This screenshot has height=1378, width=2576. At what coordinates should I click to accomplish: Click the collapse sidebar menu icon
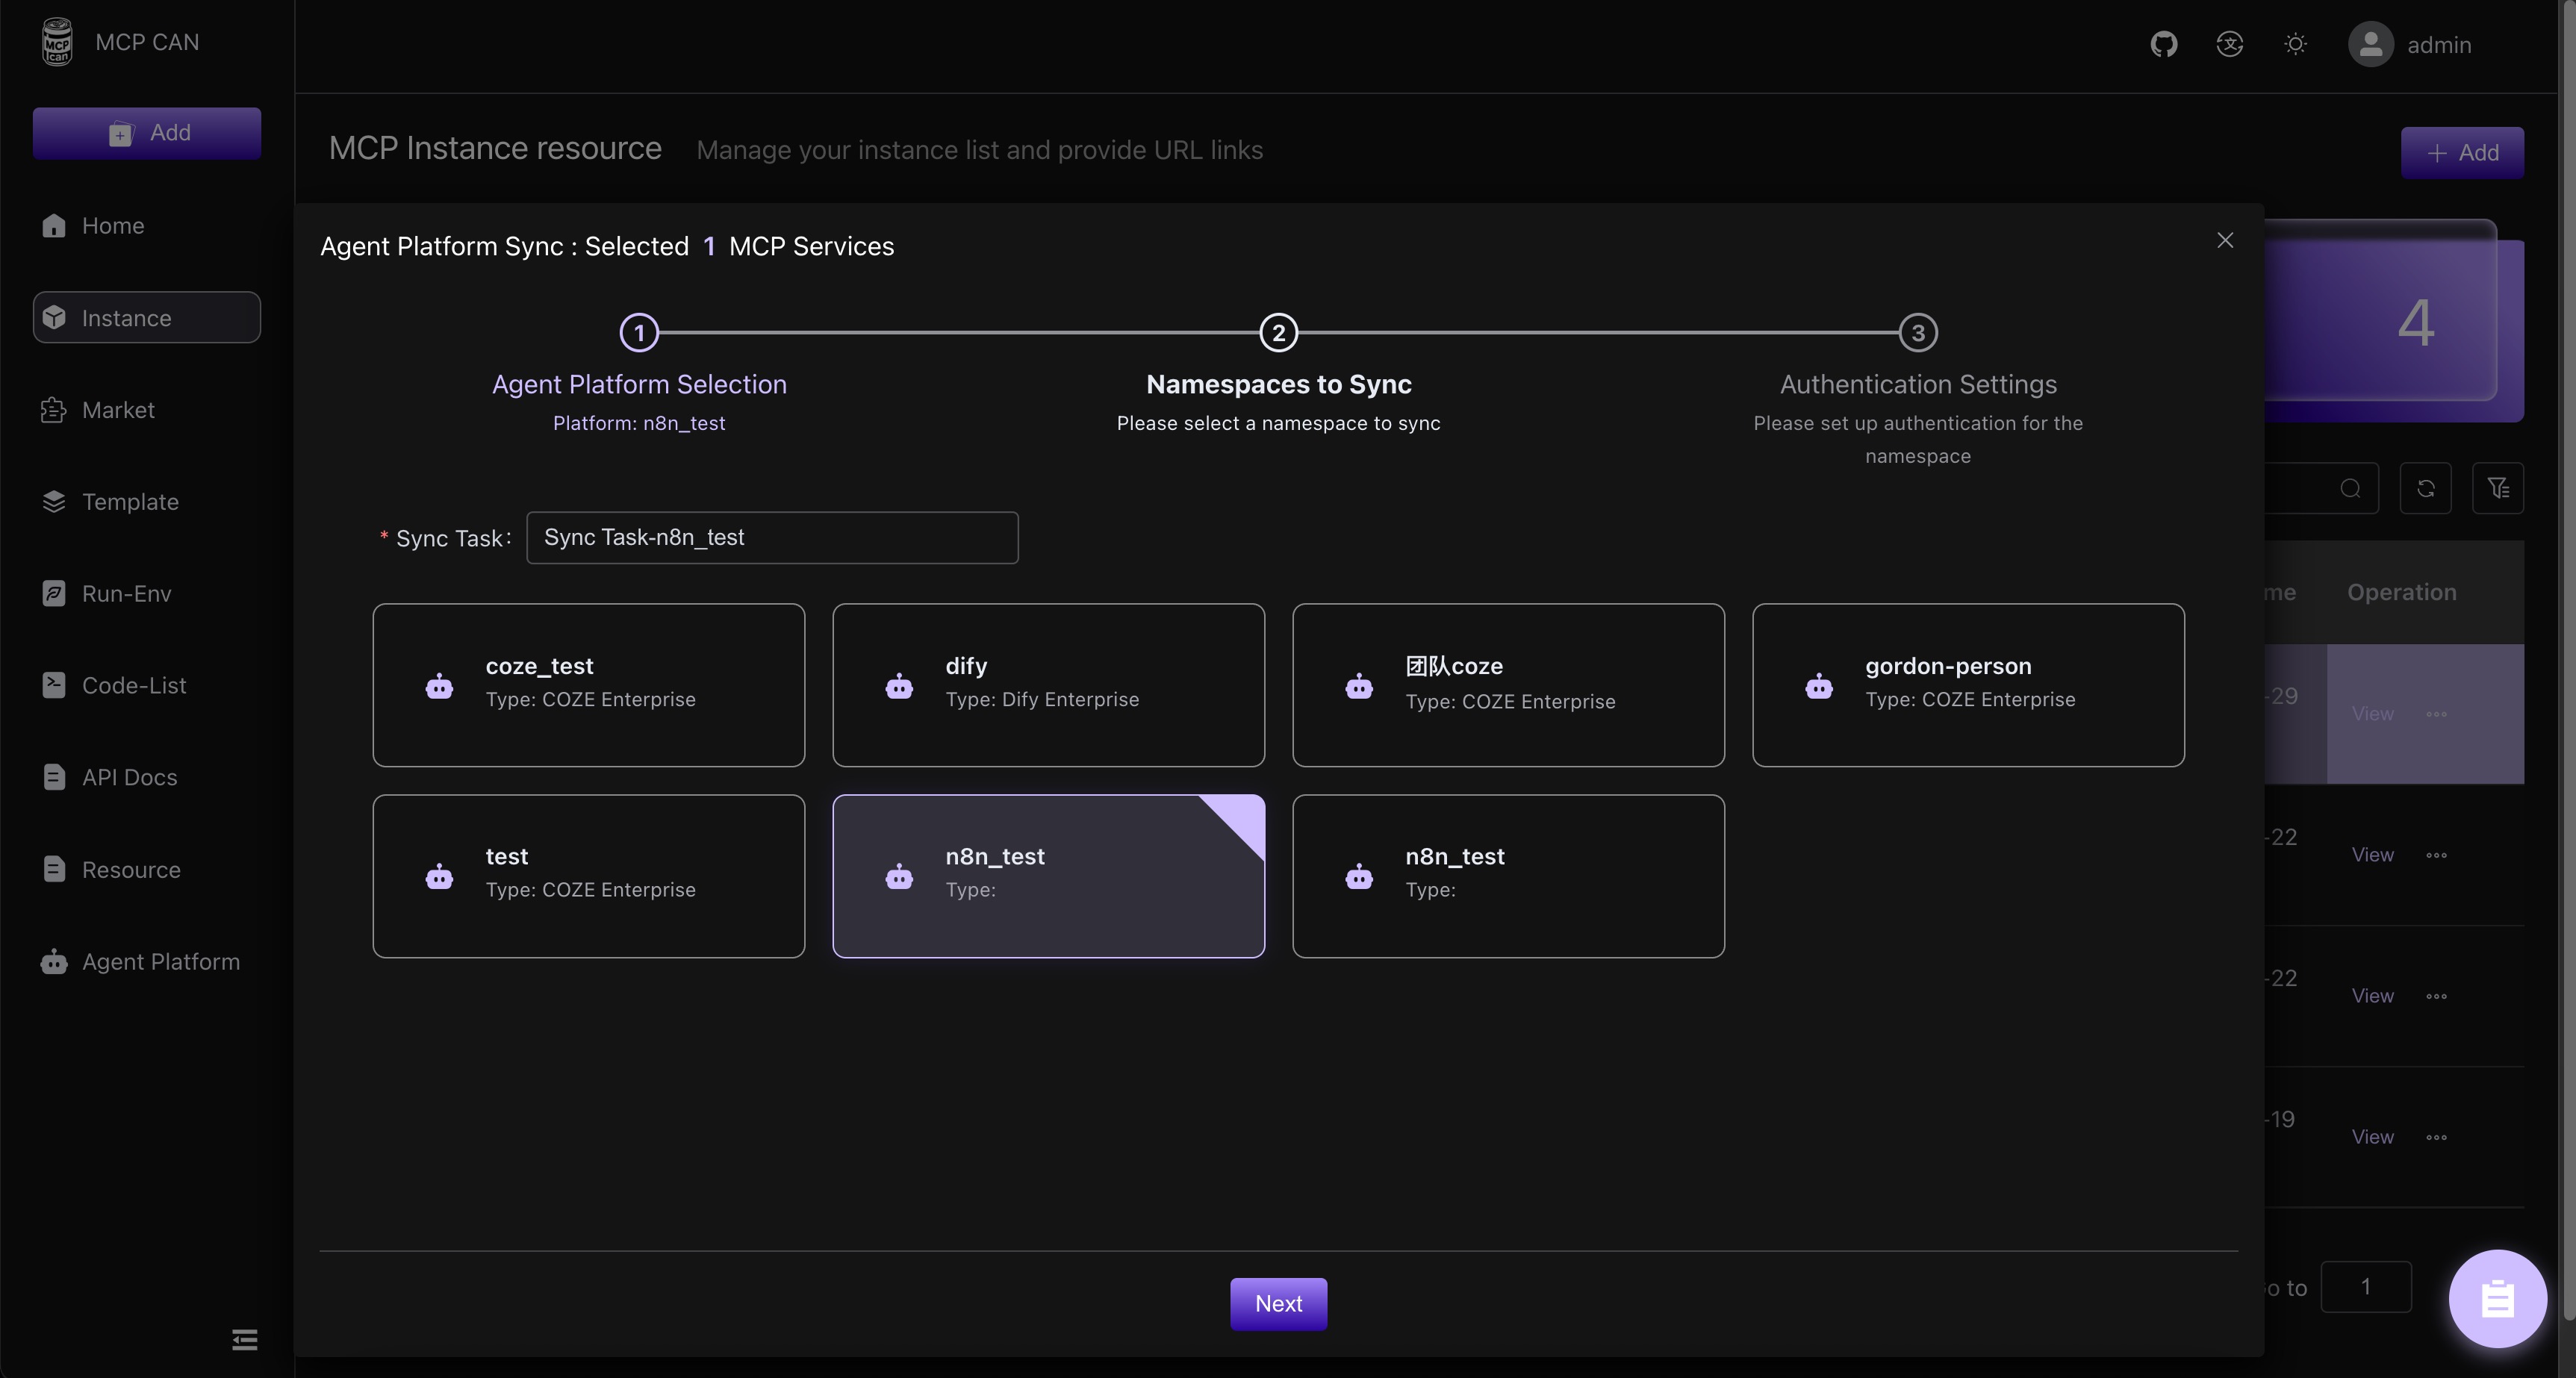244,1339
